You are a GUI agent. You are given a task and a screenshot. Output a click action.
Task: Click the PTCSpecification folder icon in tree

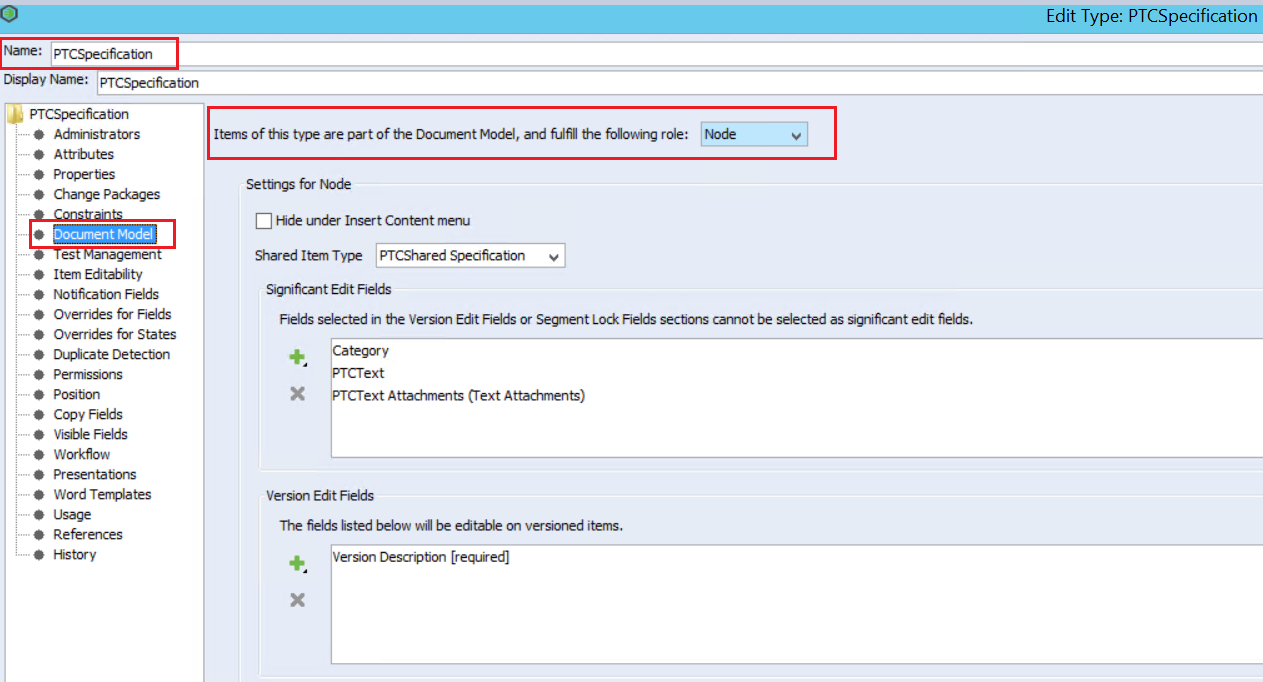point(15,114)
